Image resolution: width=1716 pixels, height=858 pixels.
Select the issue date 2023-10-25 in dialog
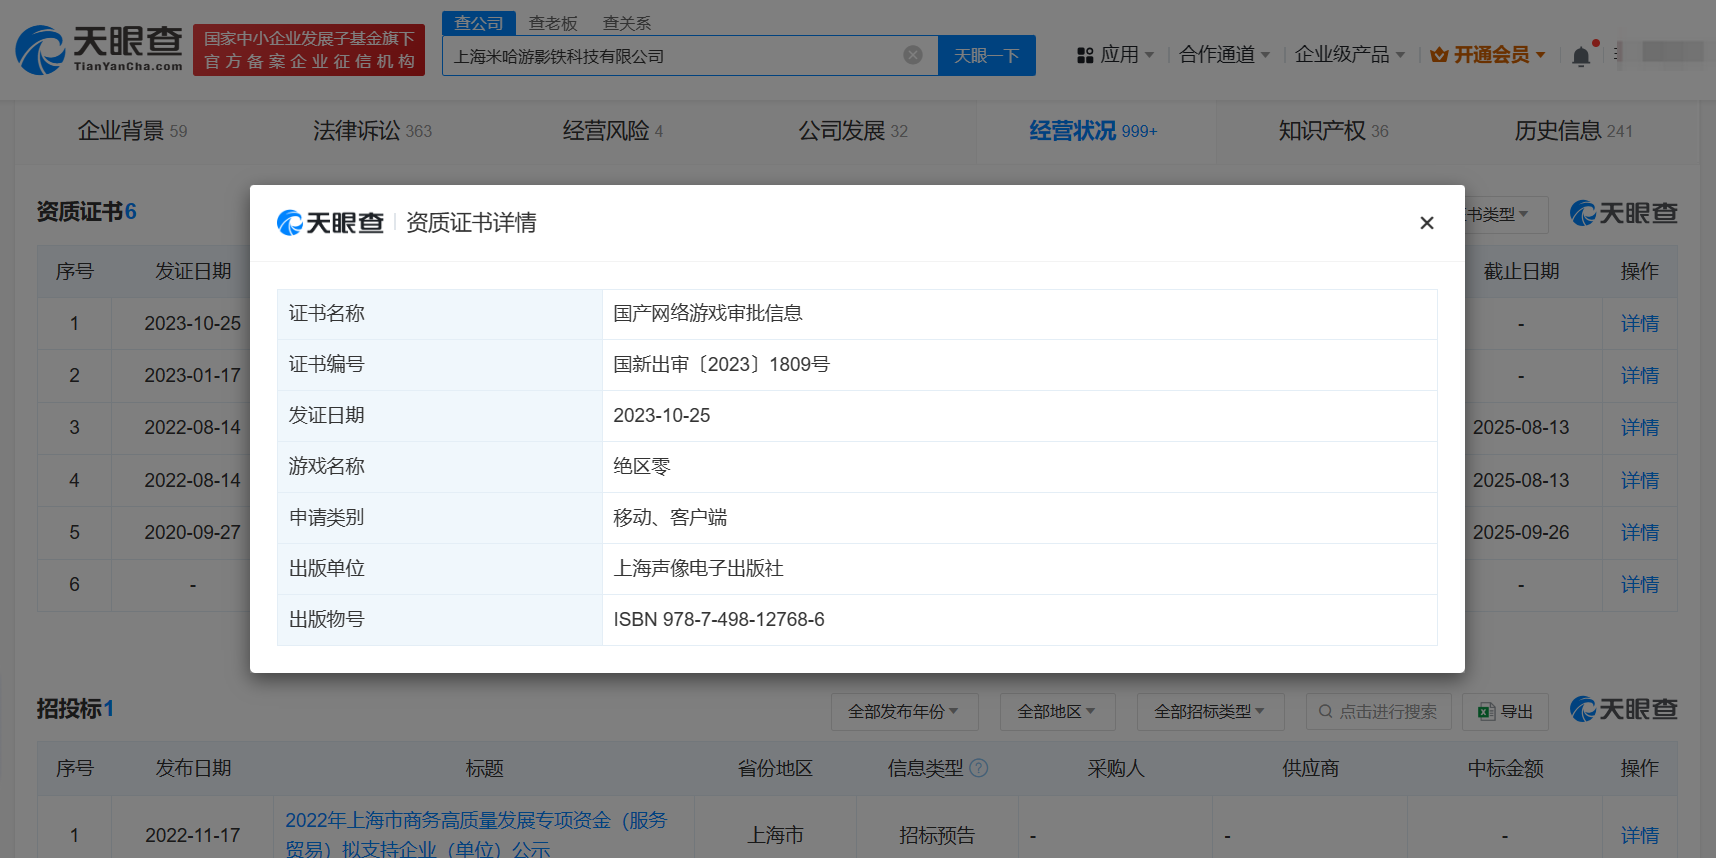point(662,416)
